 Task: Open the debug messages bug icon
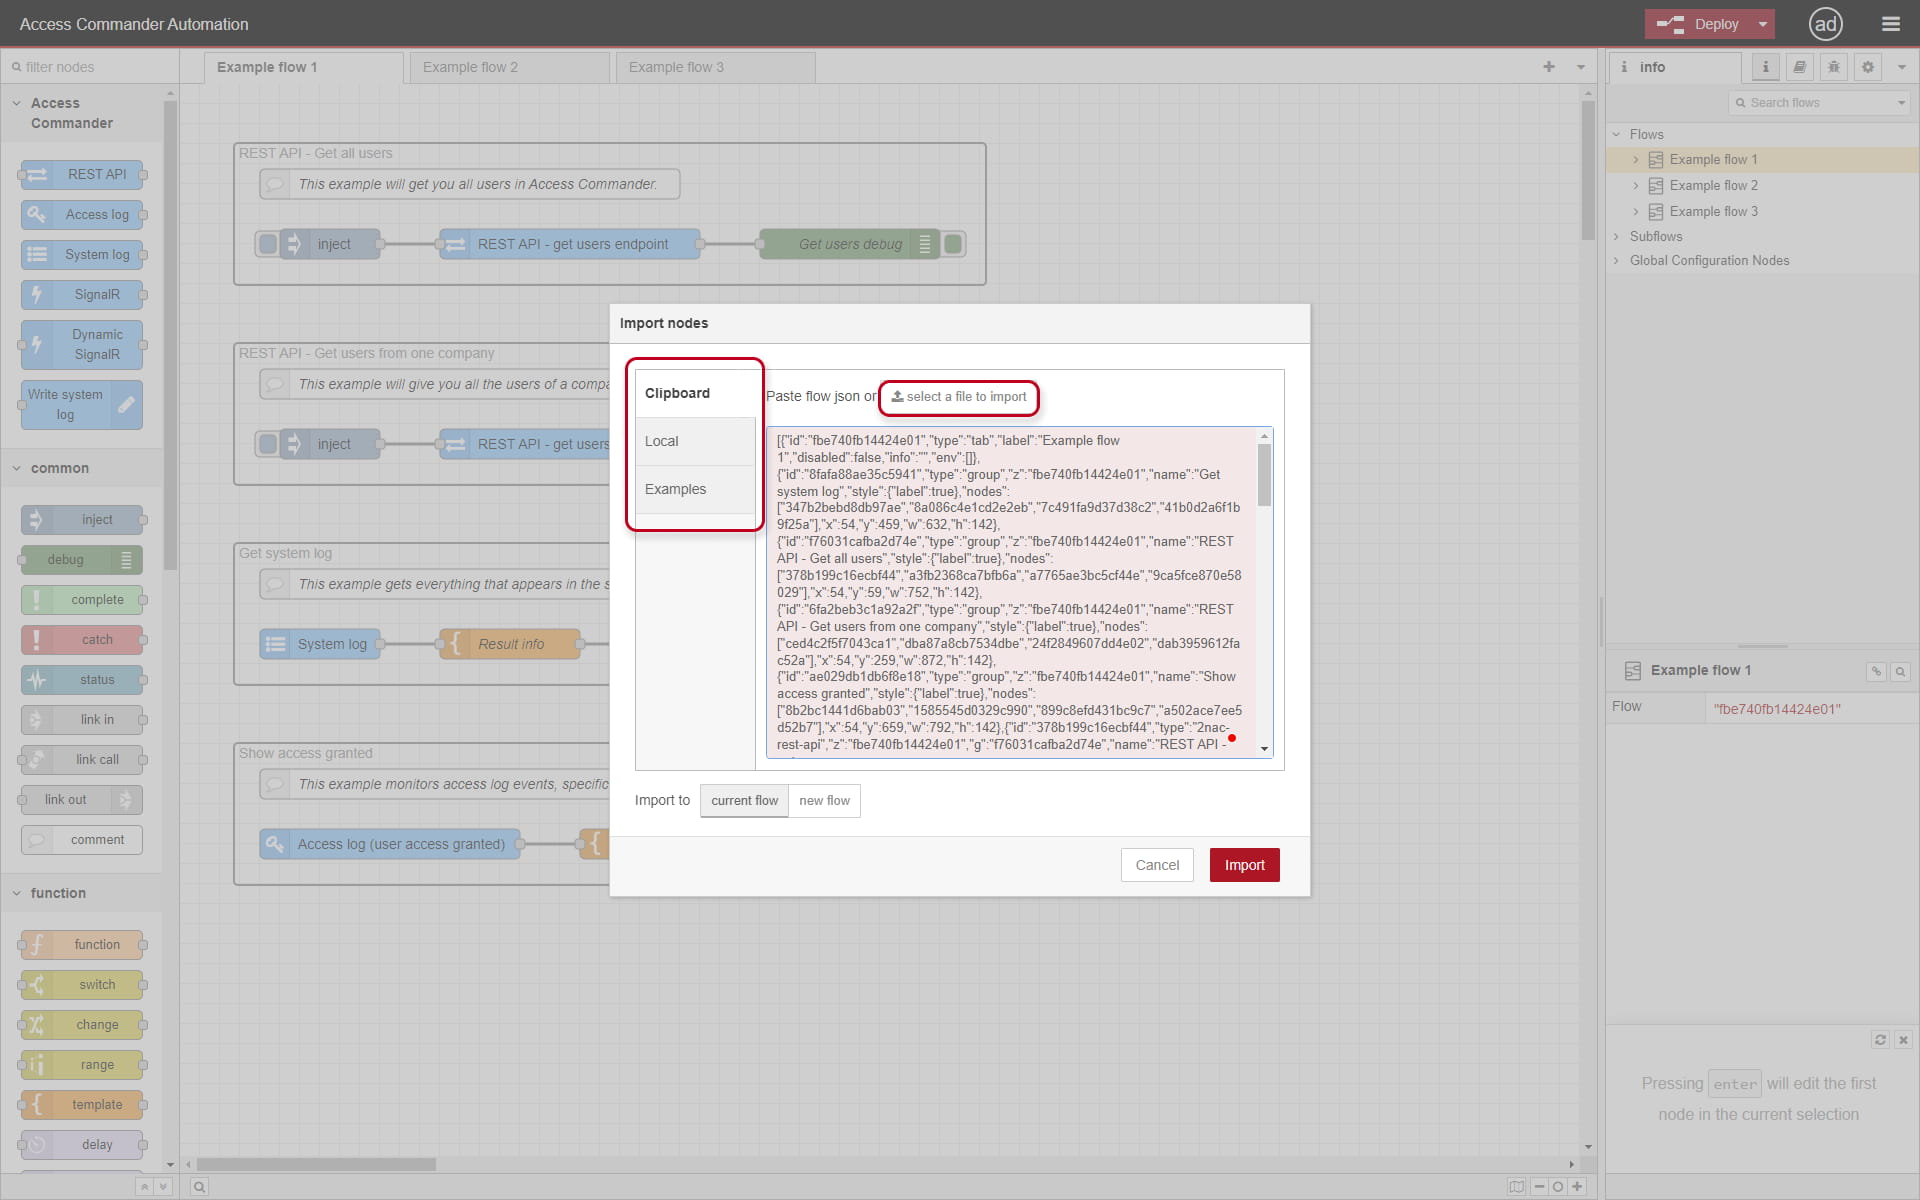pos(1833,67)
